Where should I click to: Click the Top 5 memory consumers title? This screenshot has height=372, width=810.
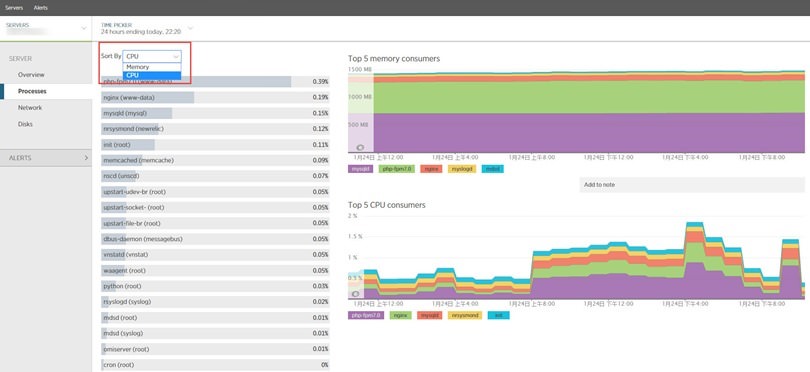tap(394, 59)
